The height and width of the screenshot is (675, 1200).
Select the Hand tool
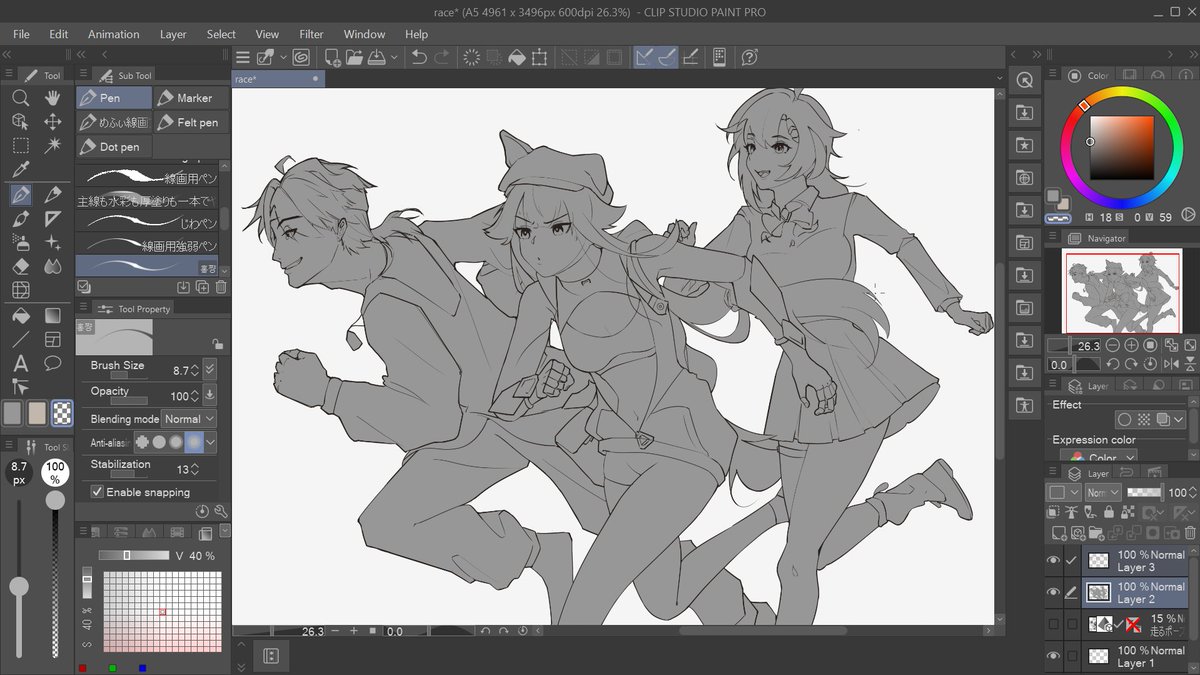(x=52, y=100)
